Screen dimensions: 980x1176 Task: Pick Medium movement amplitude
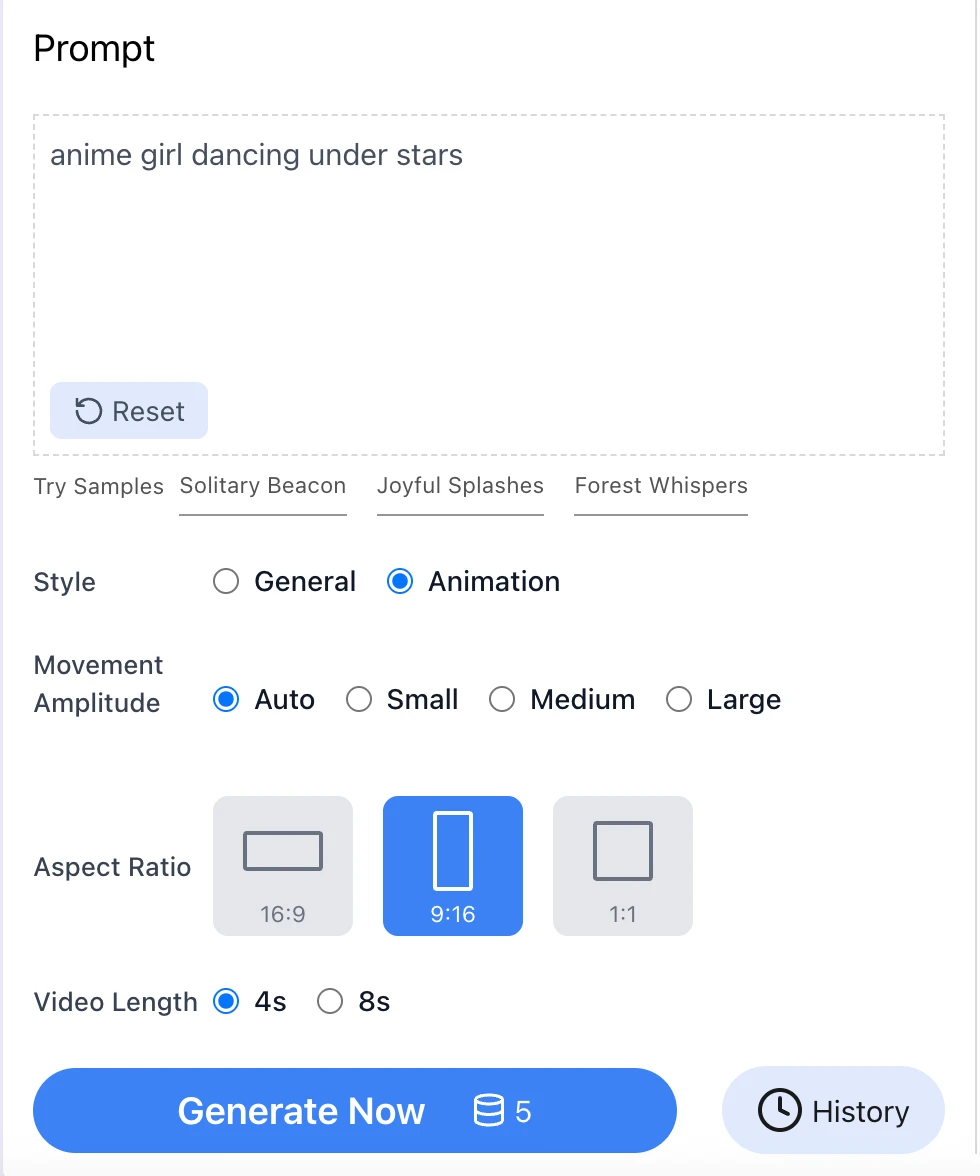point(502,700)
